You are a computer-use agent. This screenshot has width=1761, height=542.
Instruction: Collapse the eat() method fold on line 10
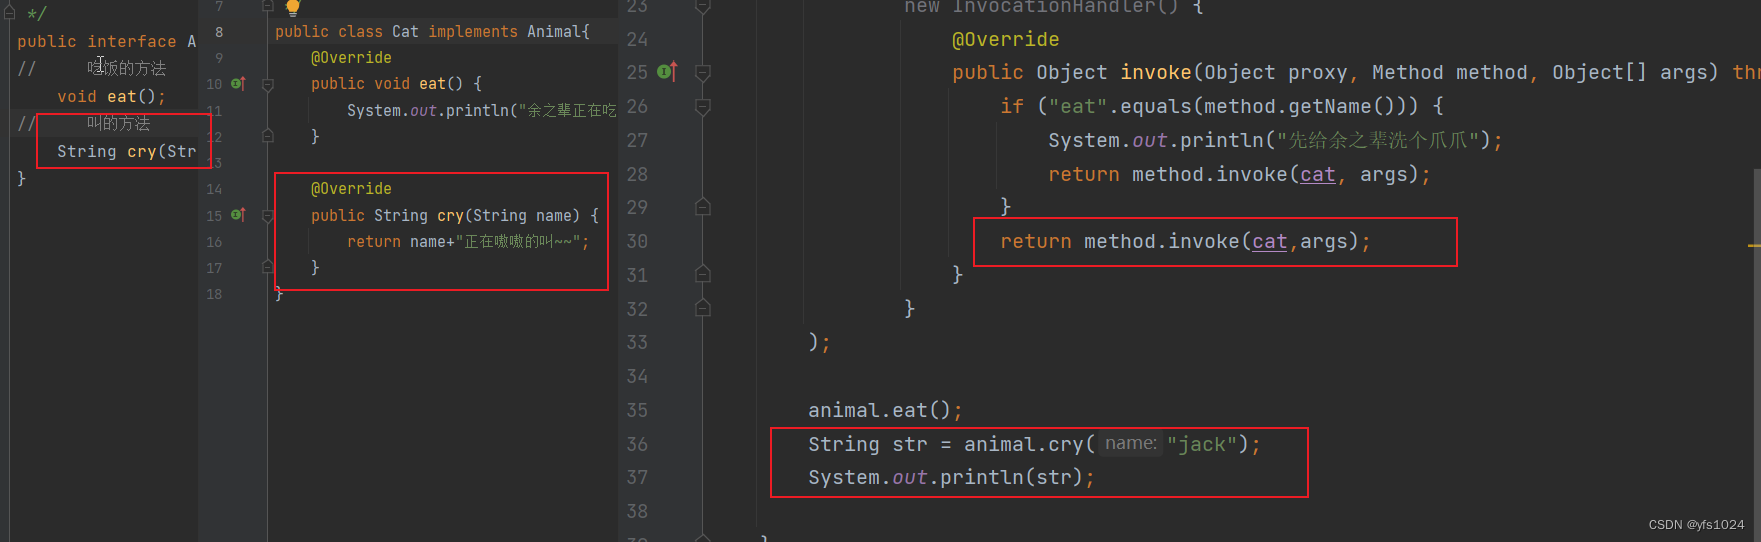(268, 85)
